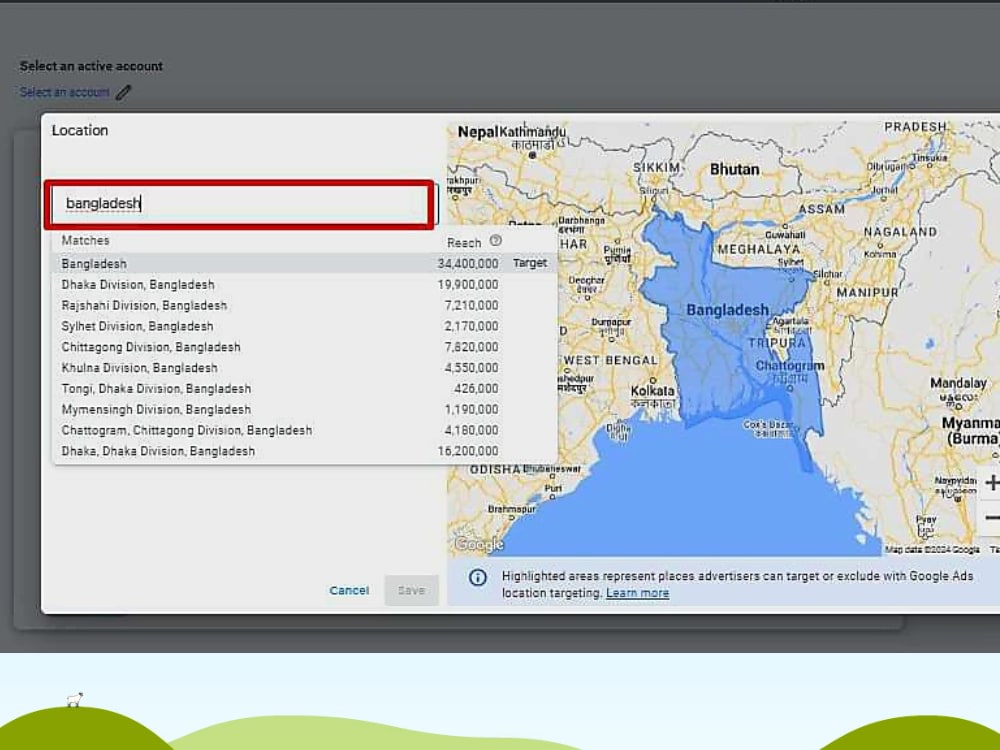
Task: Click the Bangladesh label on the map
Action: (727, 310)
